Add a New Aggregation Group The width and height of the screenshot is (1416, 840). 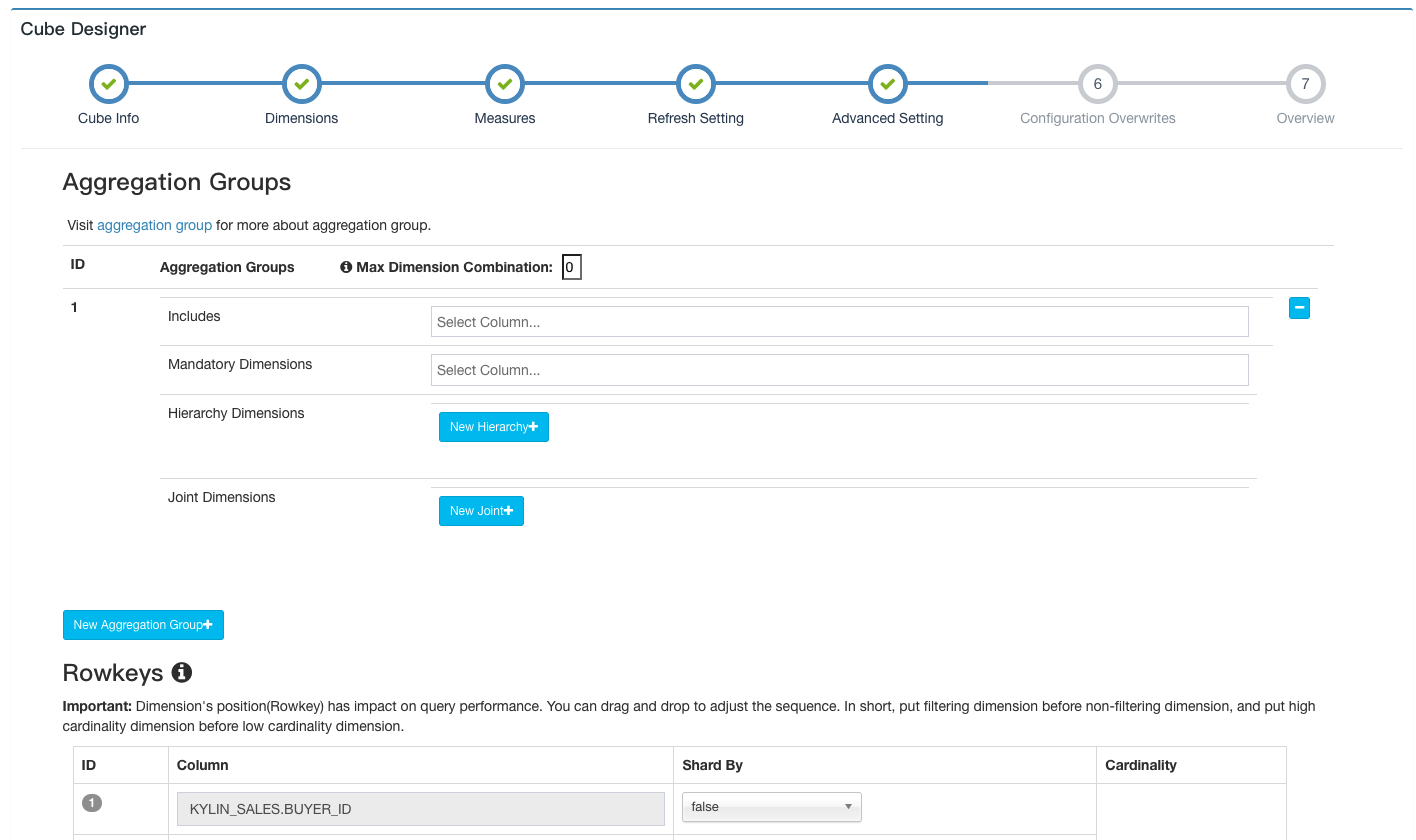pyautogui.click(x=143, y=625)
